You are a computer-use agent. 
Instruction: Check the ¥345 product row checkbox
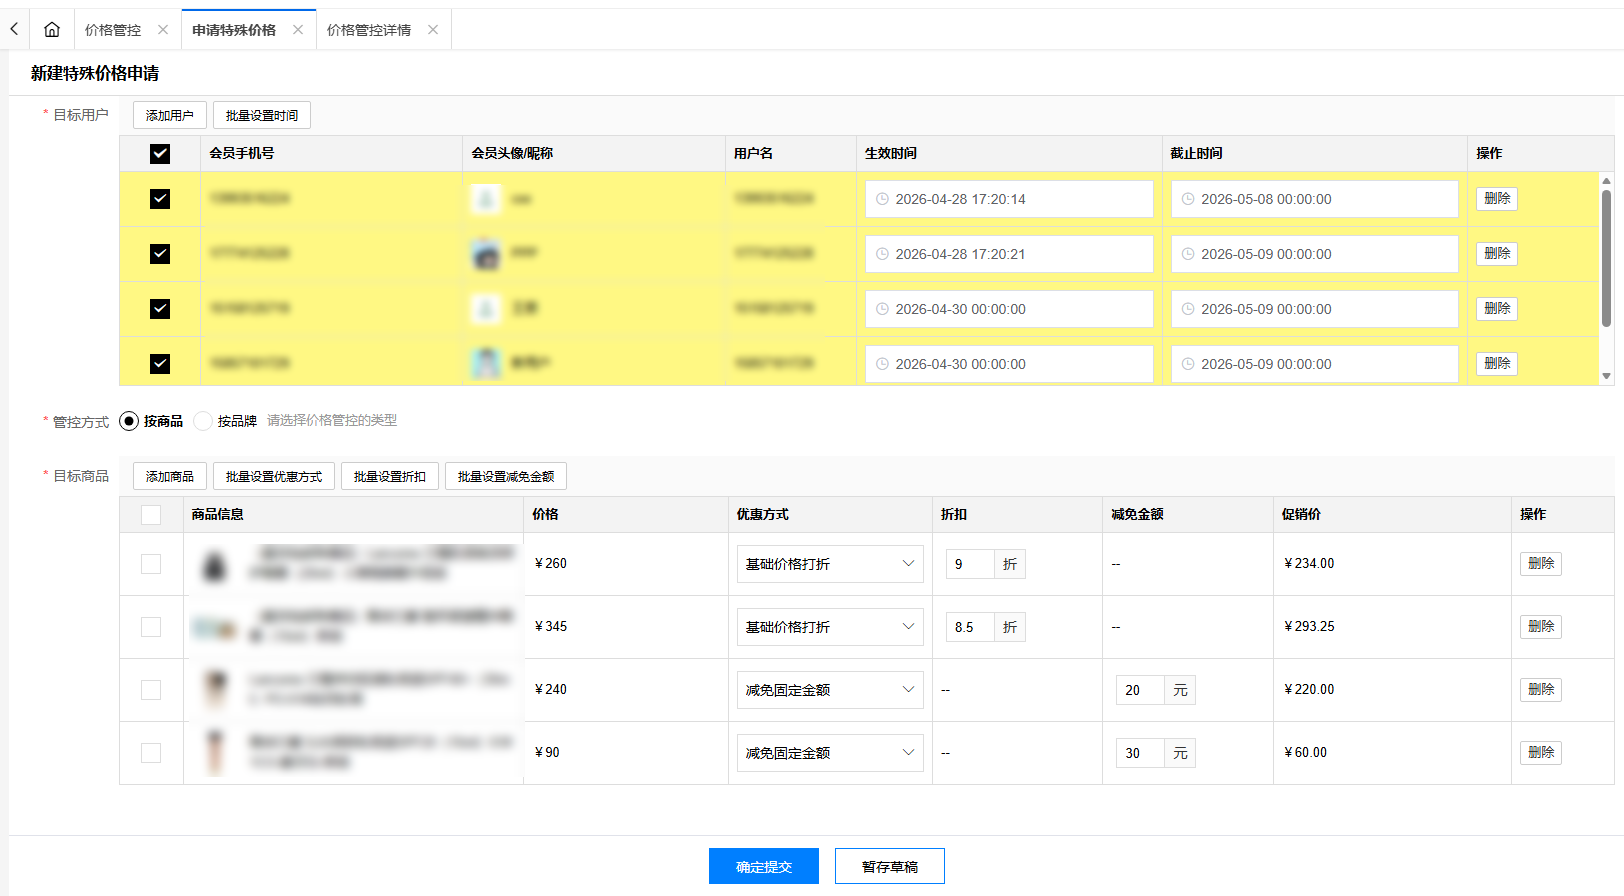click(x=151, y=627)
